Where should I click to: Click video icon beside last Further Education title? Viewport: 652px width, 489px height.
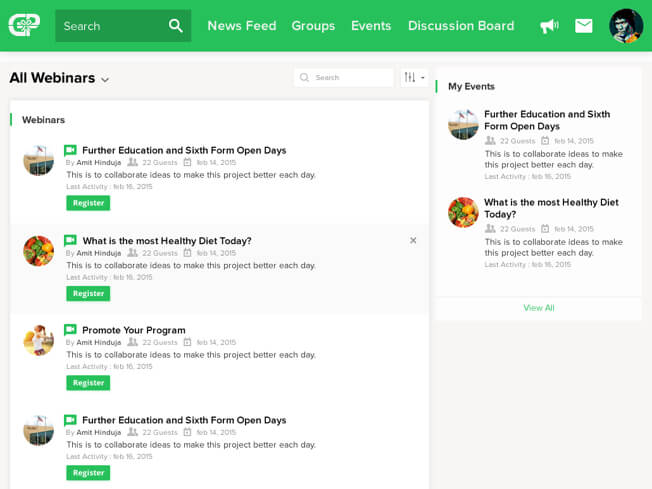pos(70,420)
